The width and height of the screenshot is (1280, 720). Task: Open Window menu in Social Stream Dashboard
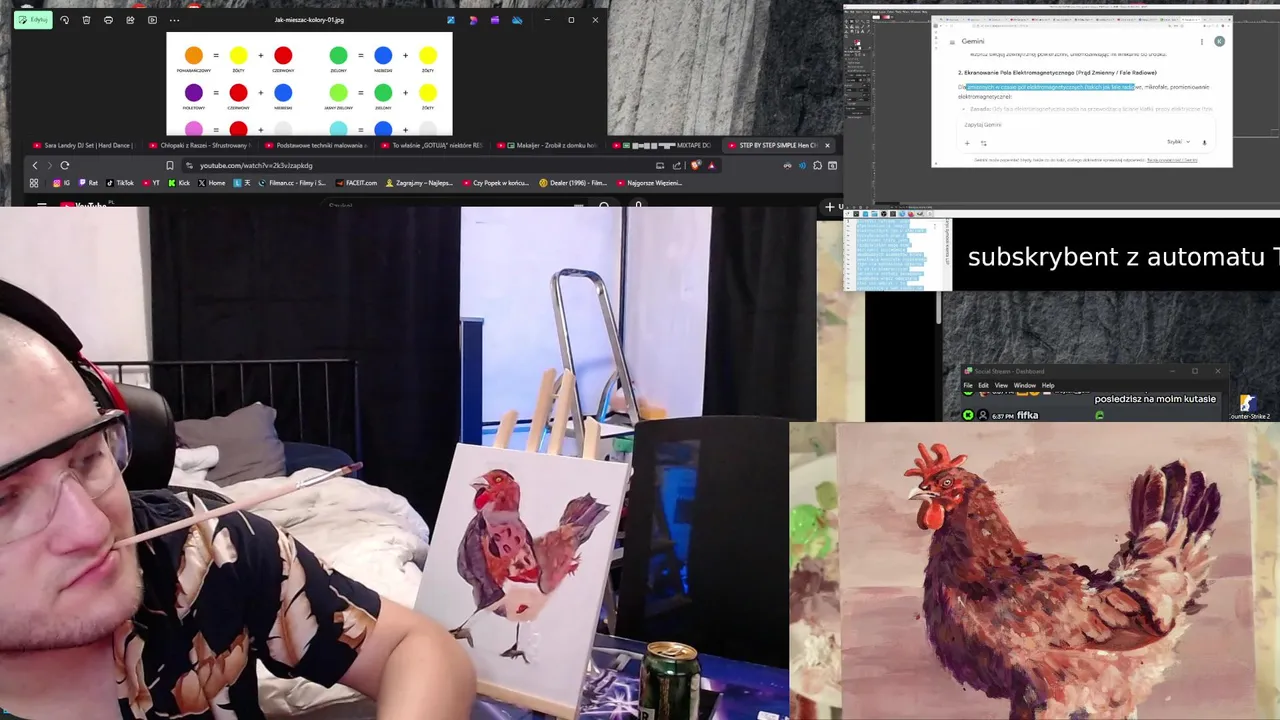tap(1025, 385)
